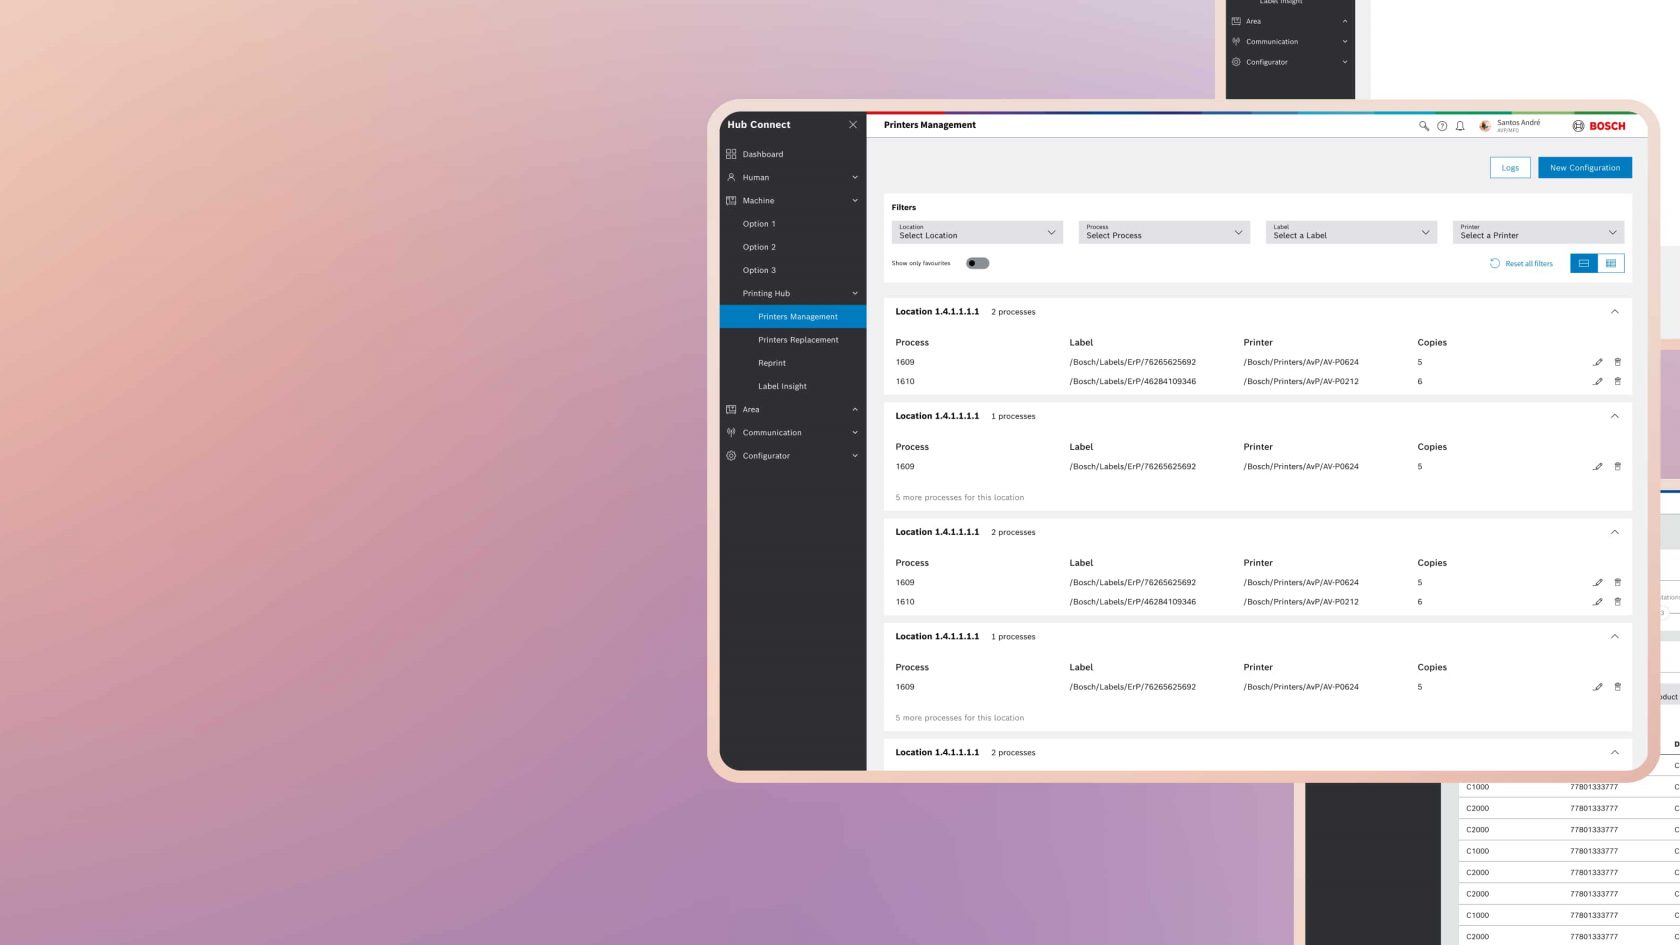Open help via question mark icon
The width and height of the screenshot is (1680, 945).
point(1442,126)
